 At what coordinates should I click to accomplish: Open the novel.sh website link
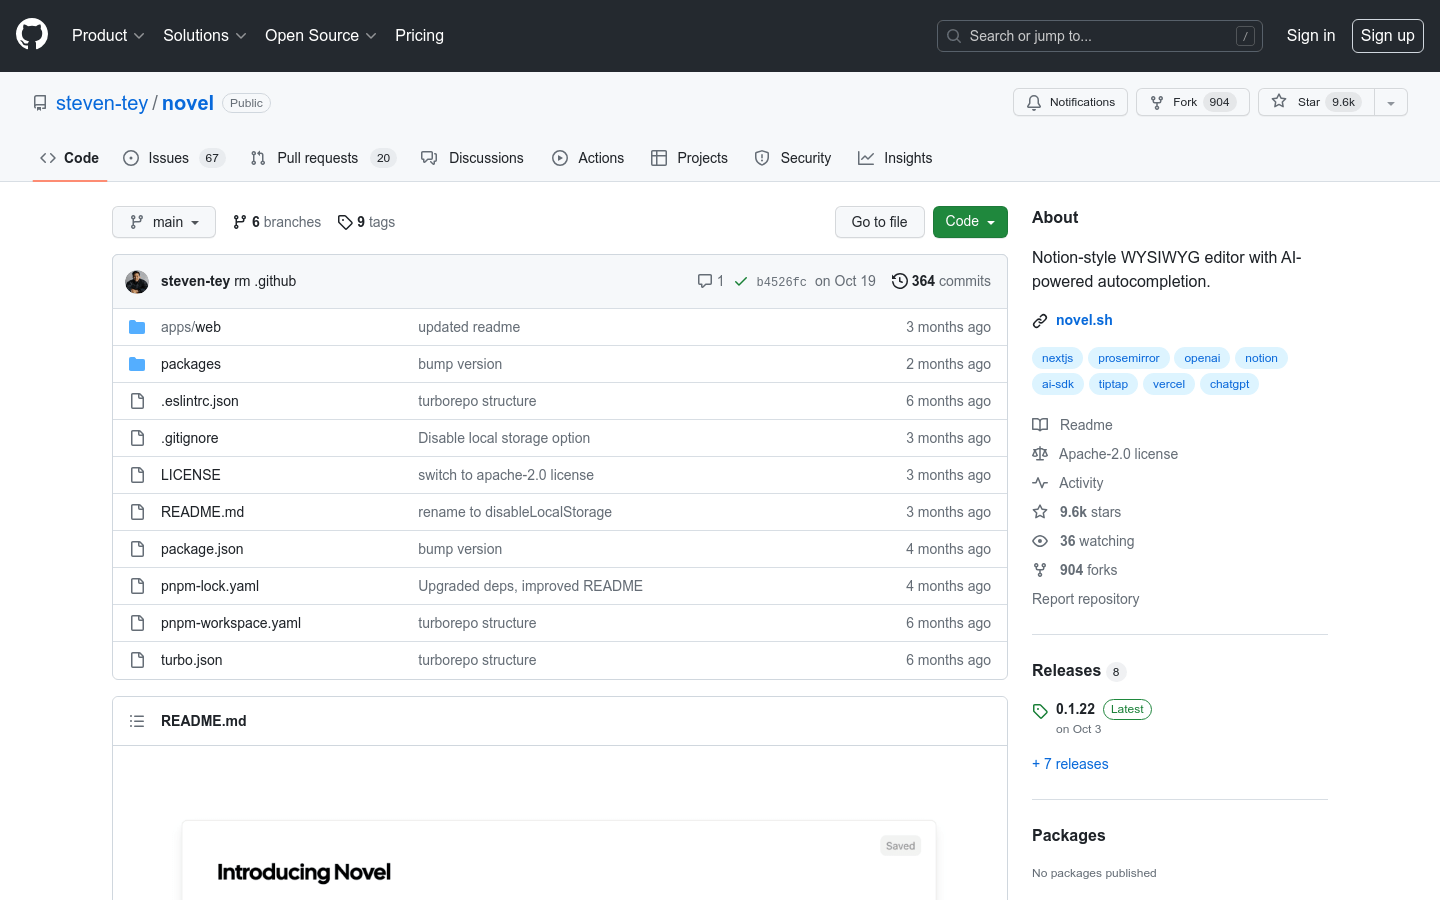pyautogui.click(x=1084, y=320)
